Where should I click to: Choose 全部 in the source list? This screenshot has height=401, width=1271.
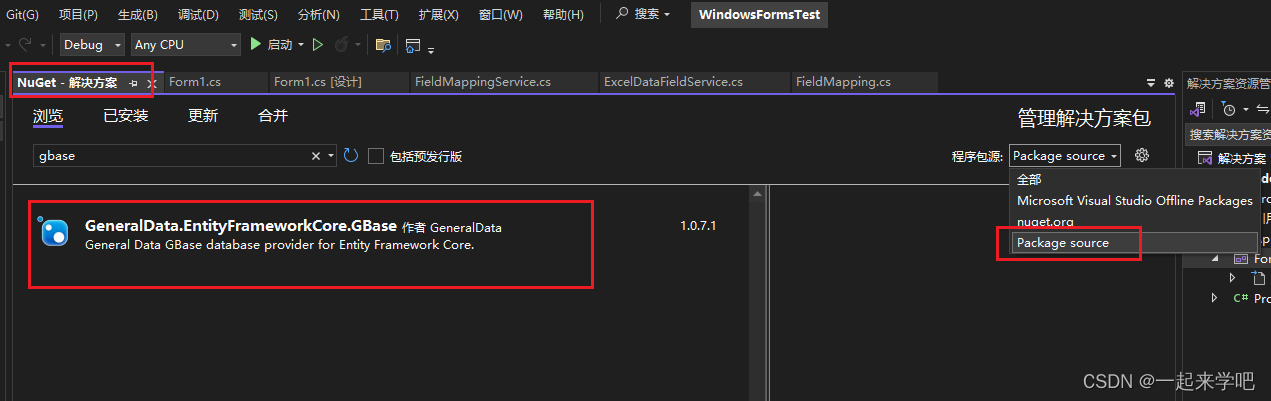(1133, 180)
